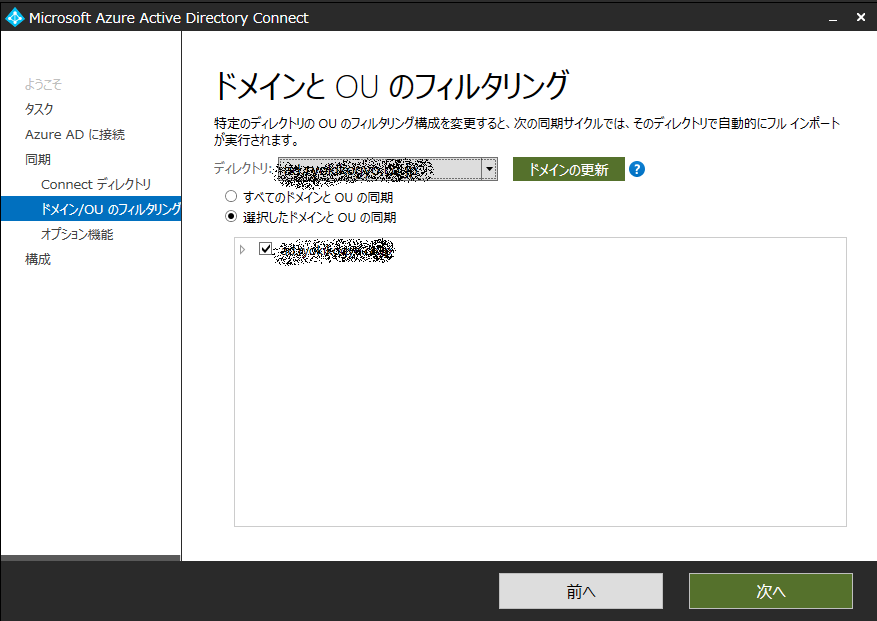The width and height of the screenshot is (877, 621).
Task: Uncheck the domain checkbox in tree
Action: tap(266, 248)
